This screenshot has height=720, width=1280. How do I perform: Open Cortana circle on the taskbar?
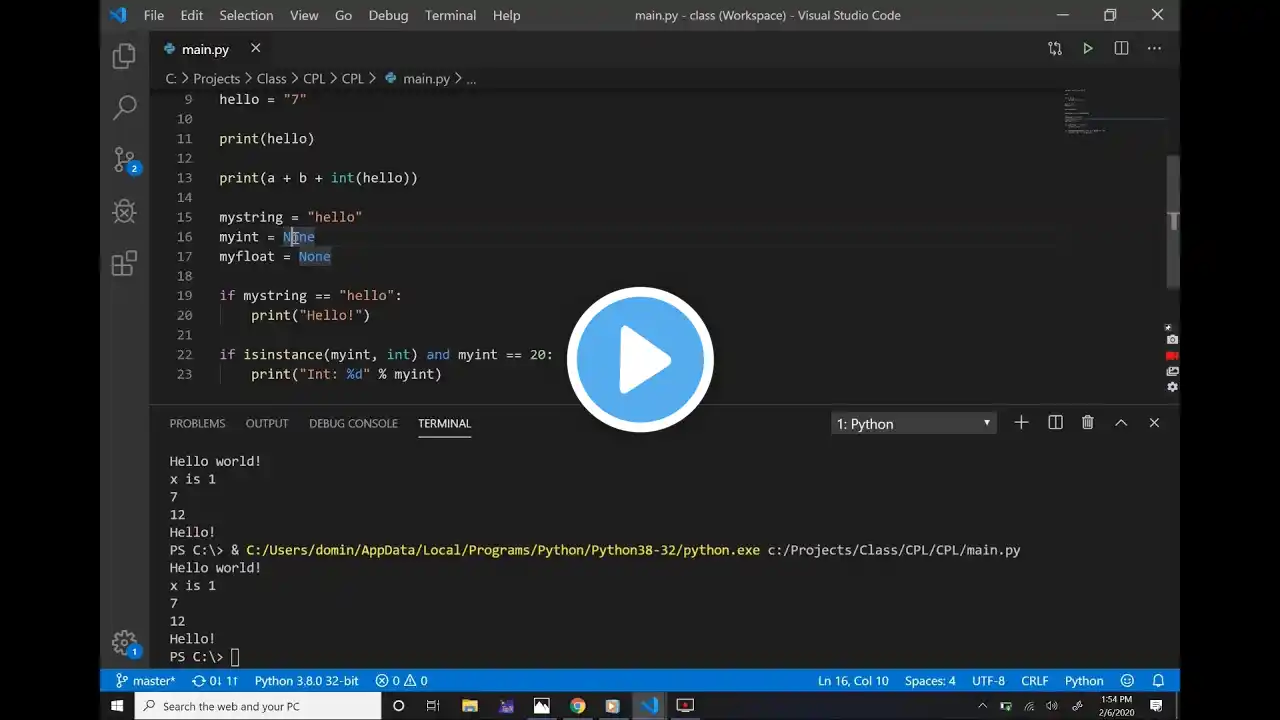pyautogui.click(x=398, y=706)
